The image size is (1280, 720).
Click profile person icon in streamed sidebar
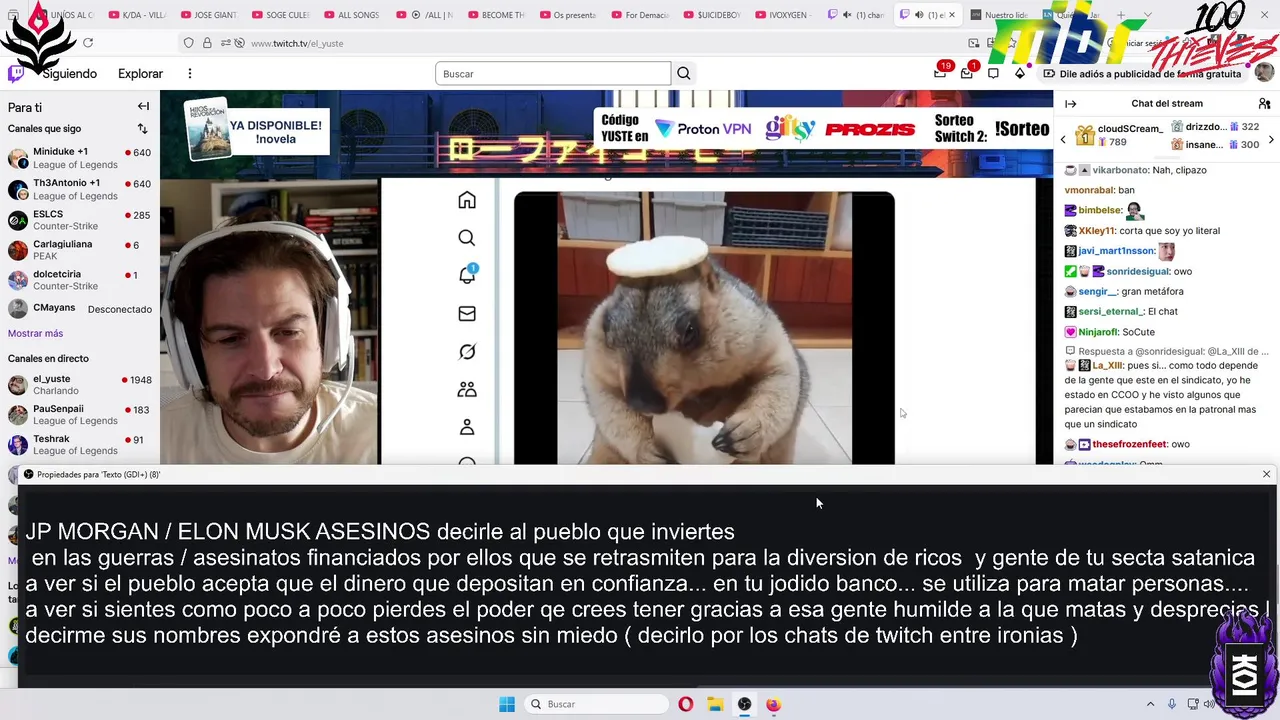point(467,427)
